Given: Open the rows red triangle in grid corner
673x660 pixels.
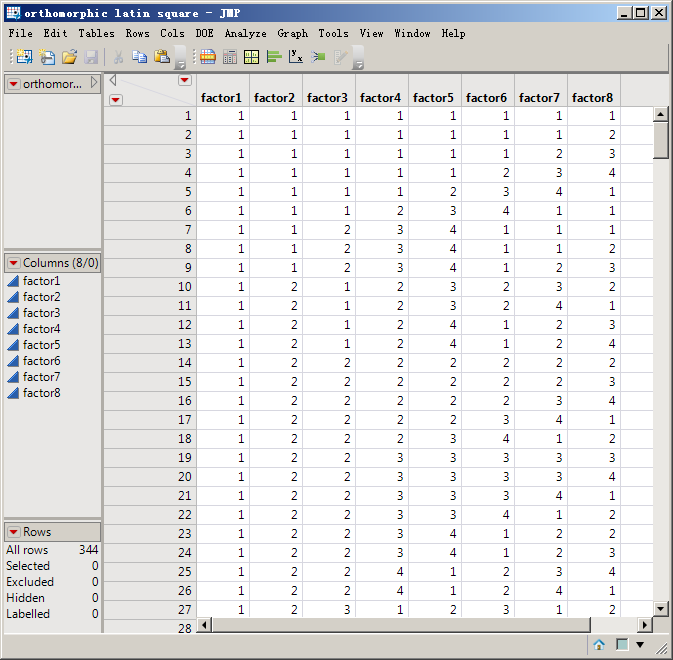Looking at the screenshot, I should (116, 100).
